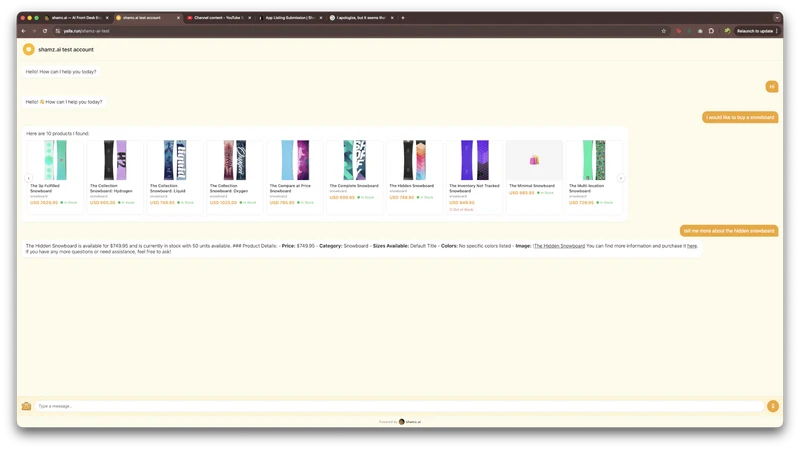Click the camera attachment icon beside the message box

[x=27, y=406]
